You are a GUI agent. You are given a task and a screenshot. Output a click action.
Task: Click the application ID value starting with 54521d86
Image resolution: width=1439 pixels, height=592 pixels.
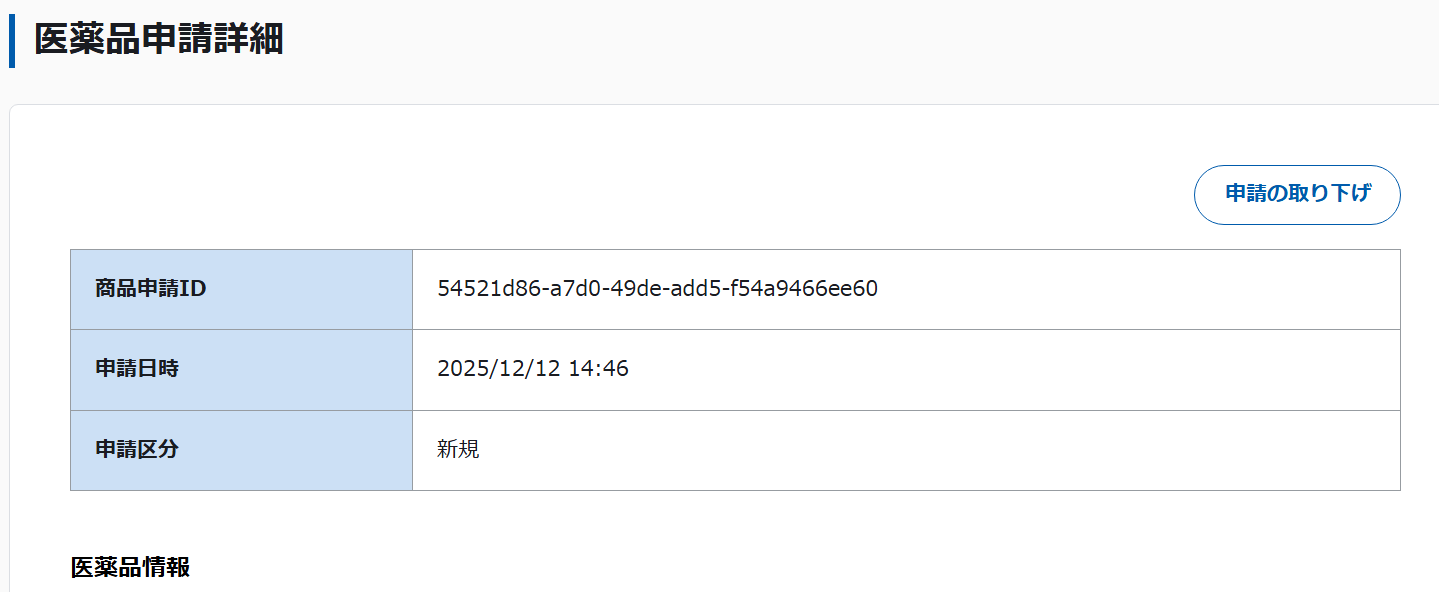[658, 288]
